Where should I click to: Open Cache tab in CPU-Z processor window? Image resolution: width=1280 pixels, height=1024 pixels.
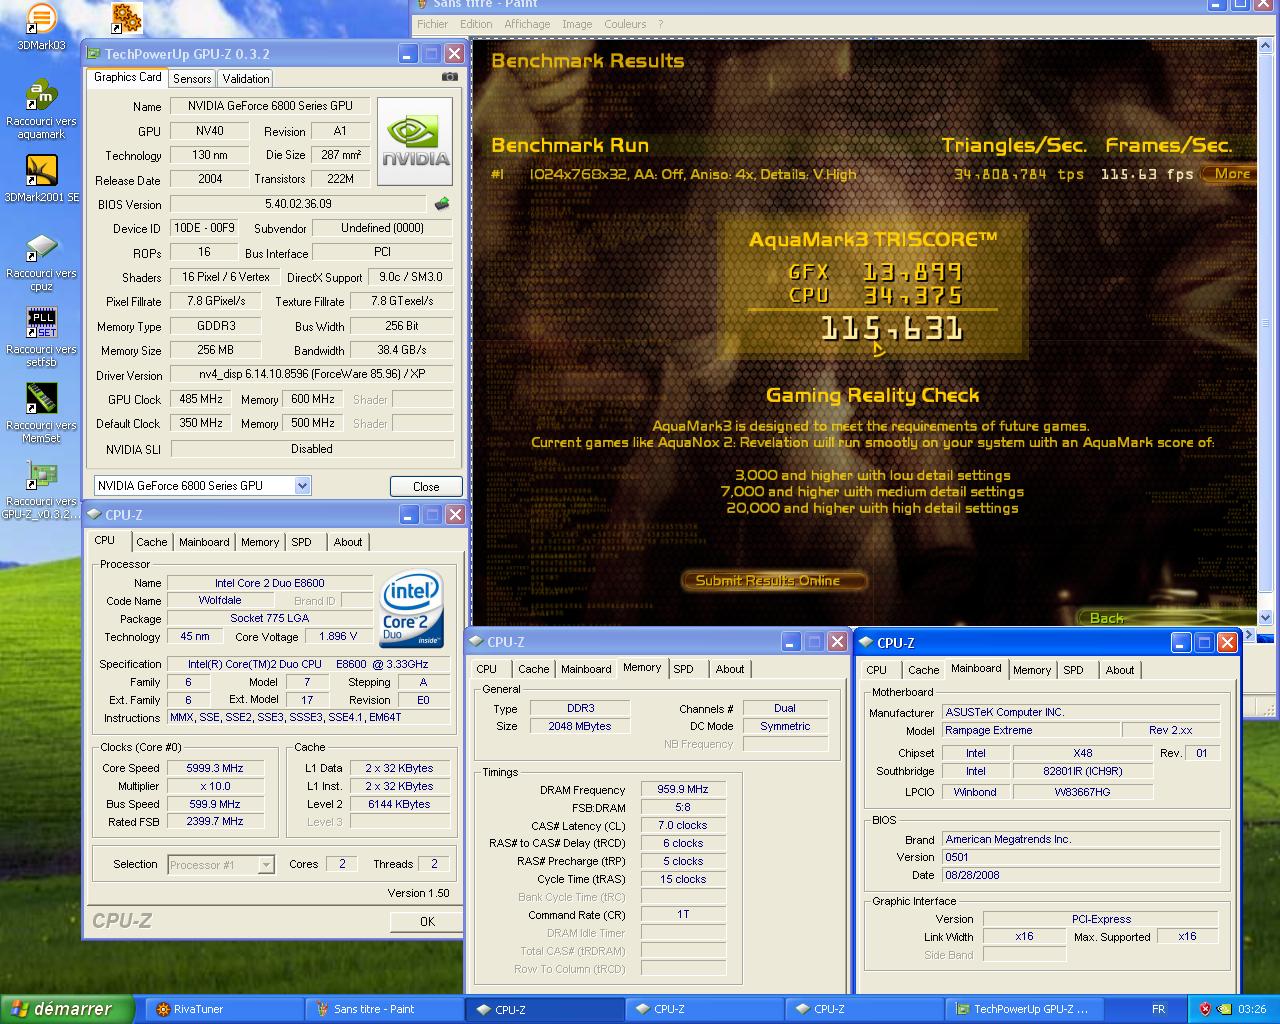[152, 542]
